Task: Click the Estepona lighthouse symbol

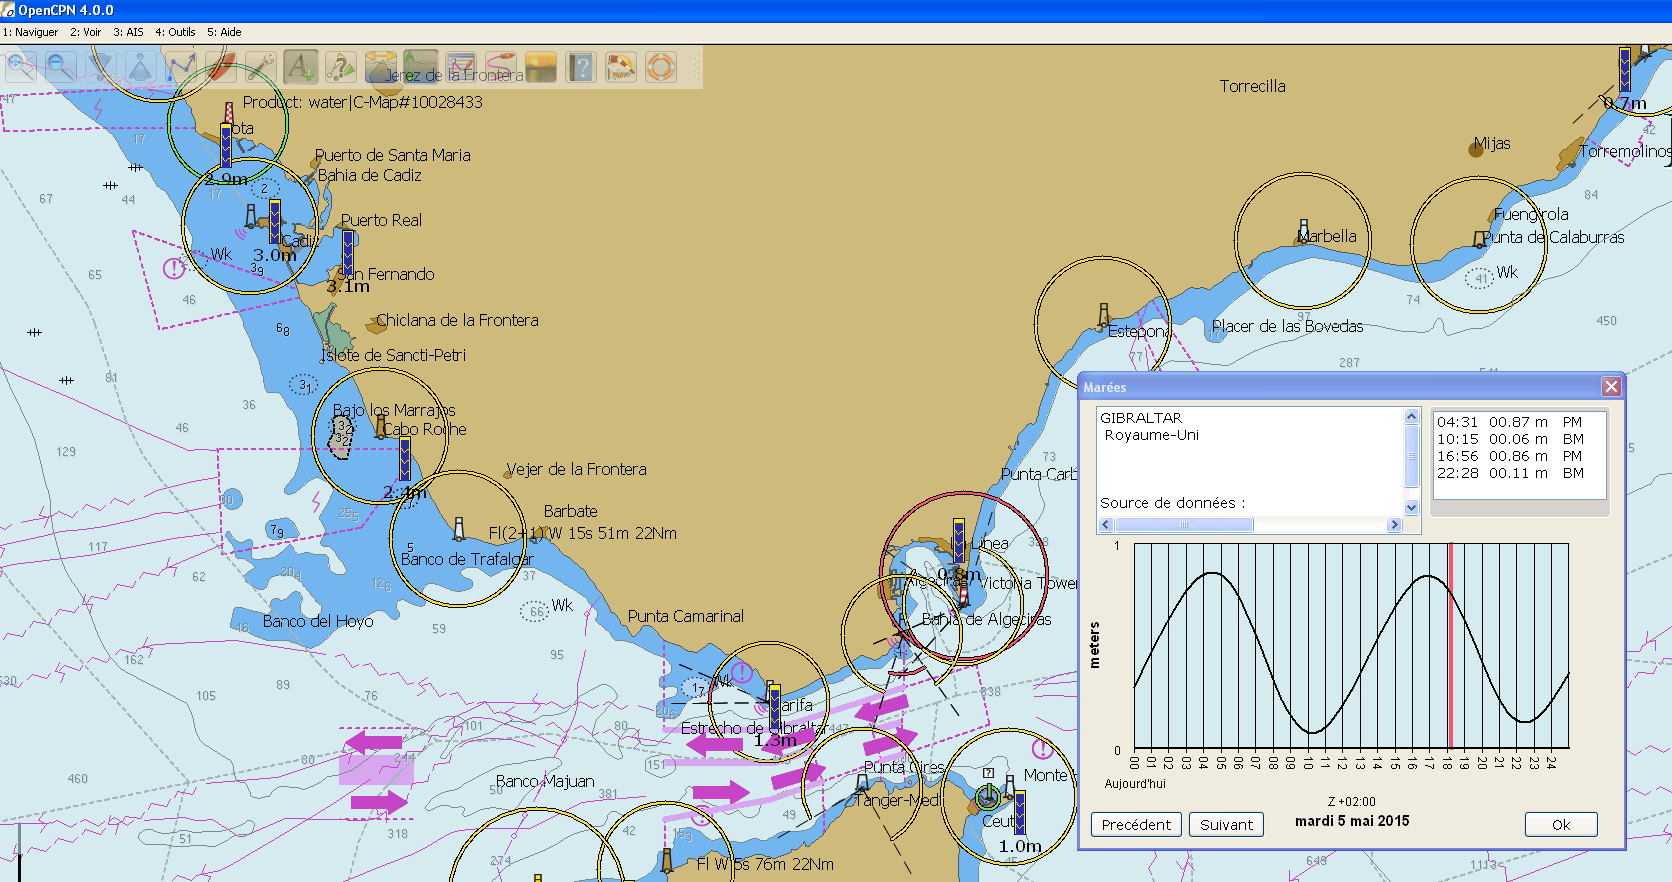Action: pyautogui.click(x=1103, y=316)
